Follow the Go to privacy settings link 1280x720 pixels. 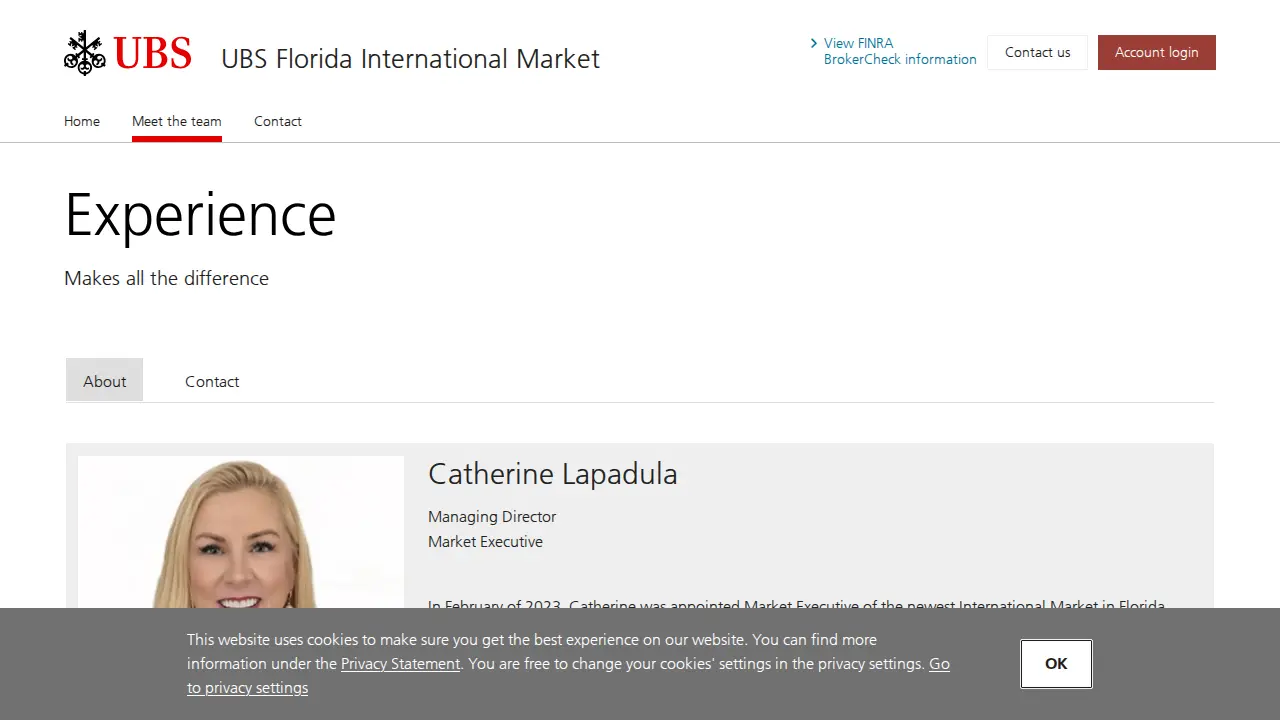568,676
